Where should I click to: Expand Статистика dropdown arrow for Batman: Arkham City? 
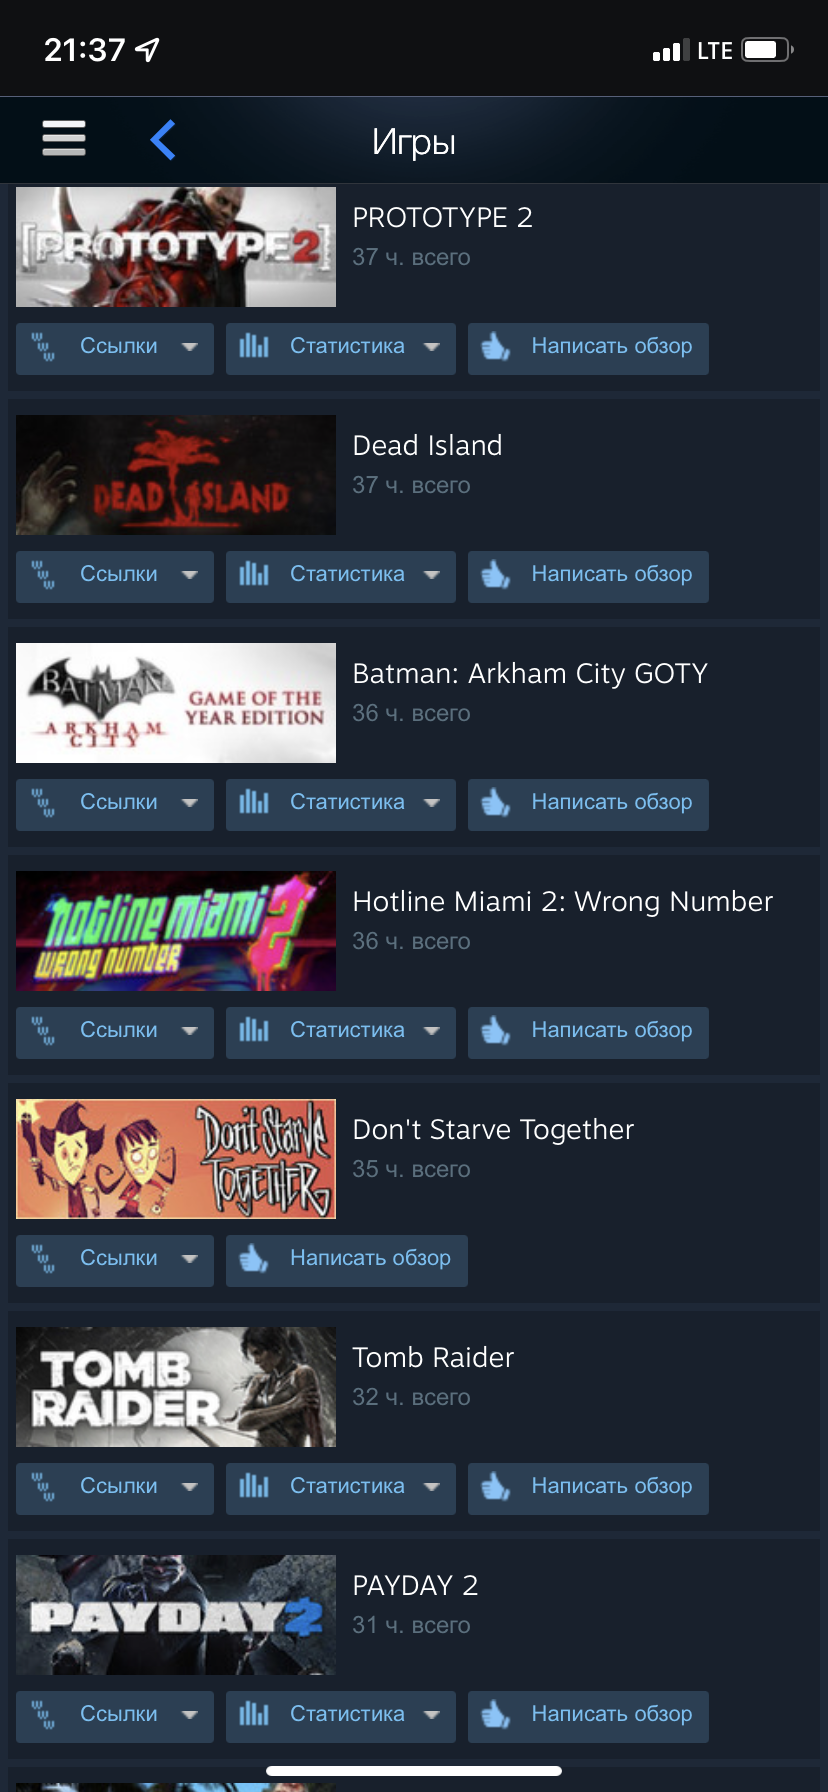point(432,803)
